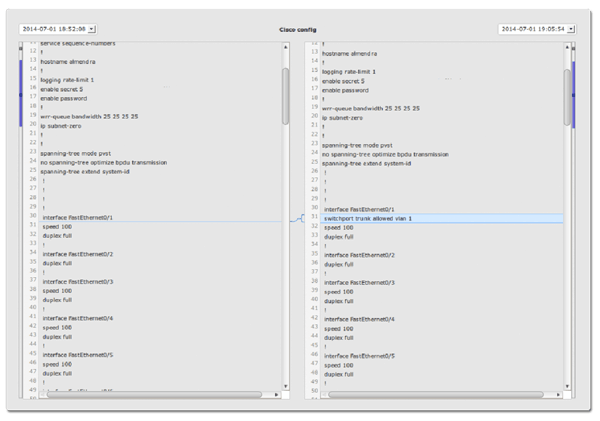Click 'interface FastEthernet0/1' in the right pane
The height and width of the screenshot is (421, 600).
click(x=359, y=210)
